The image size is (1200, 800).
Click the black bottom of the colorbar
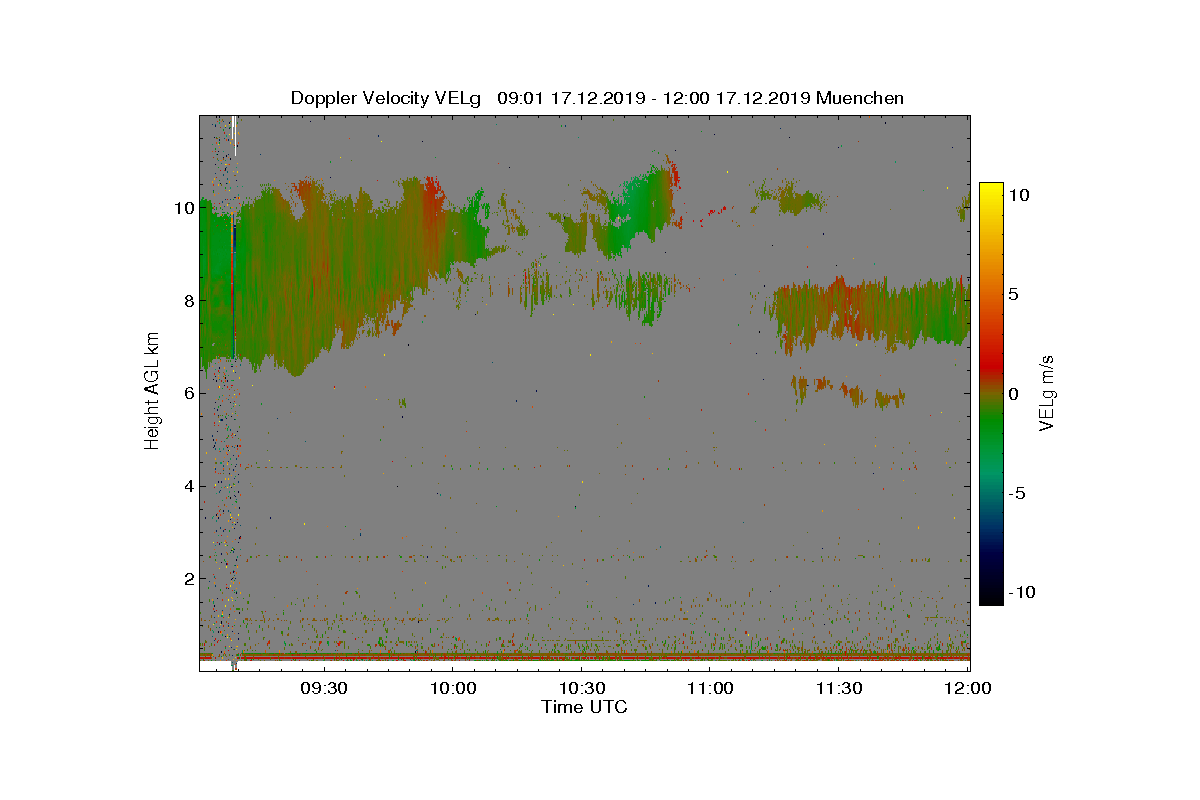pyautogui.click(x=991, y=596)
